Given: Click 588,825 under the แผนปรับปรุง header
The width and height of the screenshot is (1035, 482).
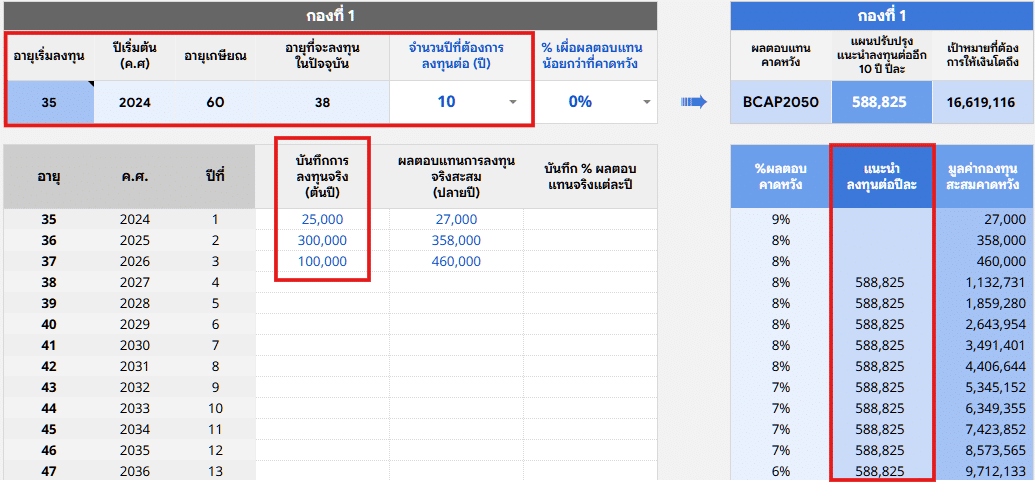Looking at the screenshot, I should [882, 102].
